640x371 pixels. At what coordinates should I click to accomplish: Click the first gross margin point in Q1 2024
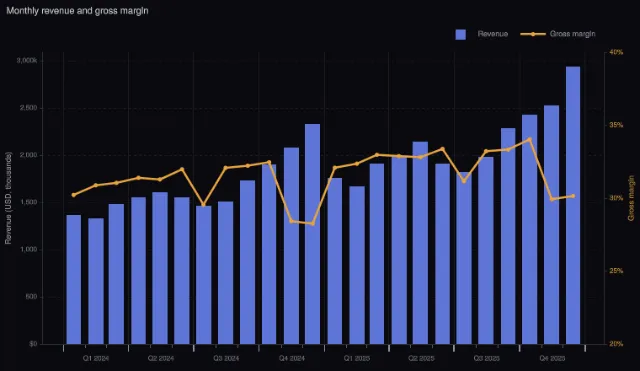(73, 195)
